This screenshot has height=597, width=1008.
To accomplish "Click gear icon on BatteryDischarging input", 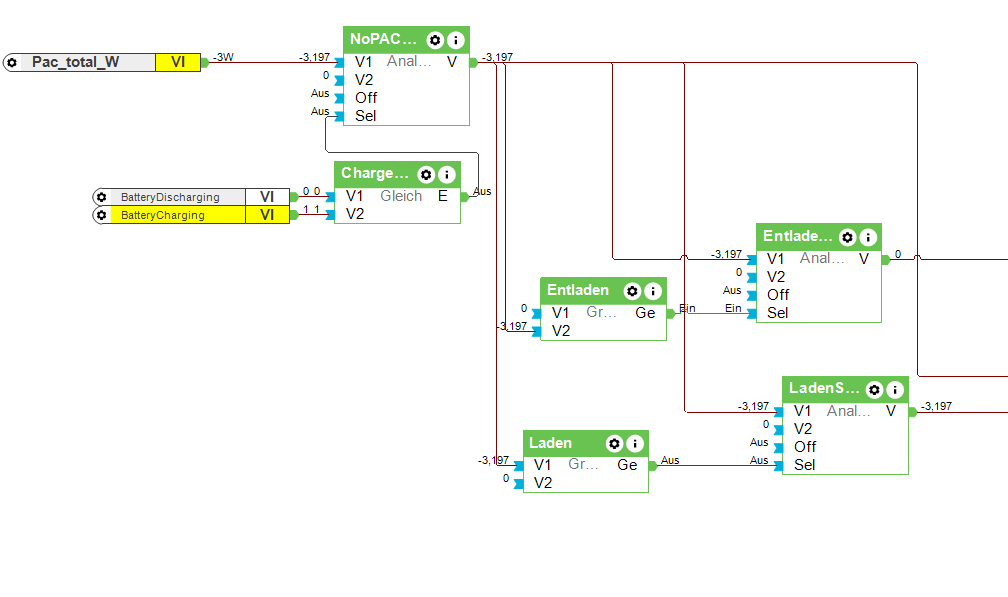I will (101, 197).
